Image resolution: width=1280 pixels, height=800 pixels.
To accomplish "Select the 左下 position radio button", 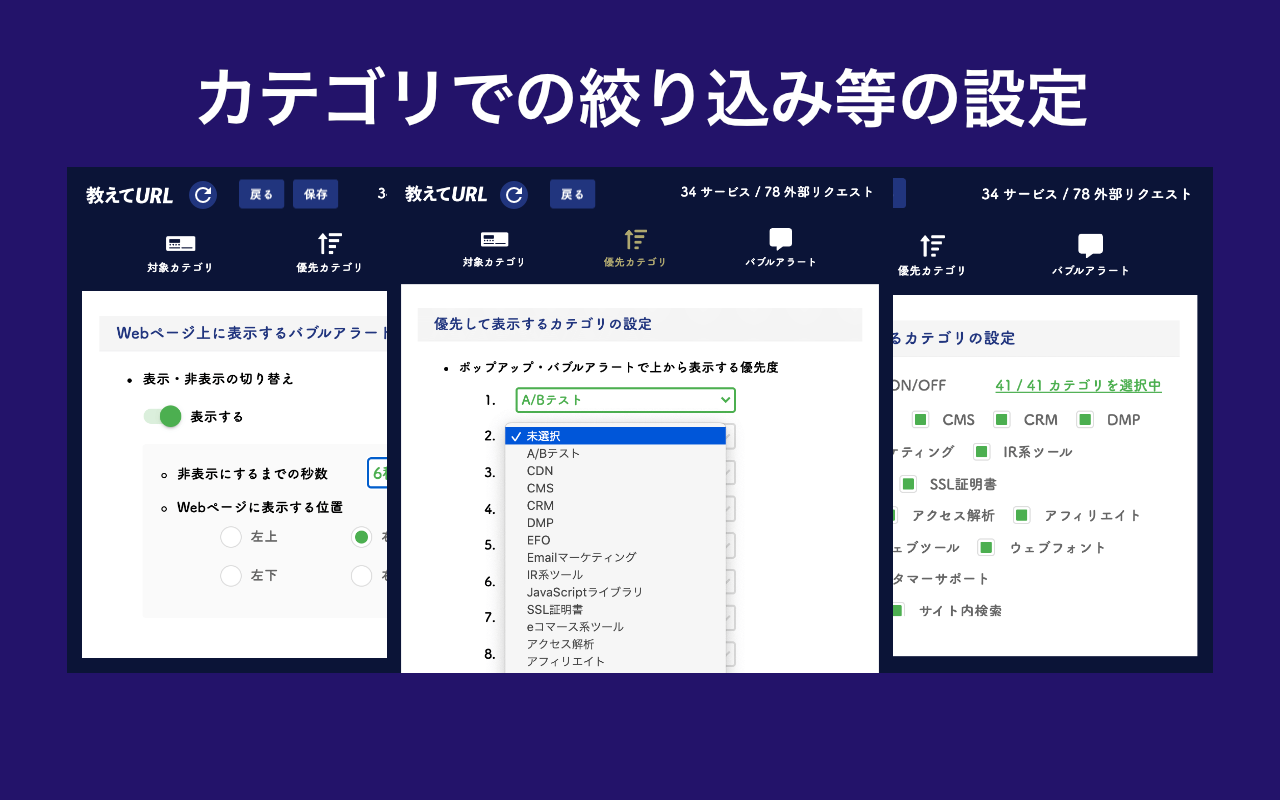I will (231, 575).
